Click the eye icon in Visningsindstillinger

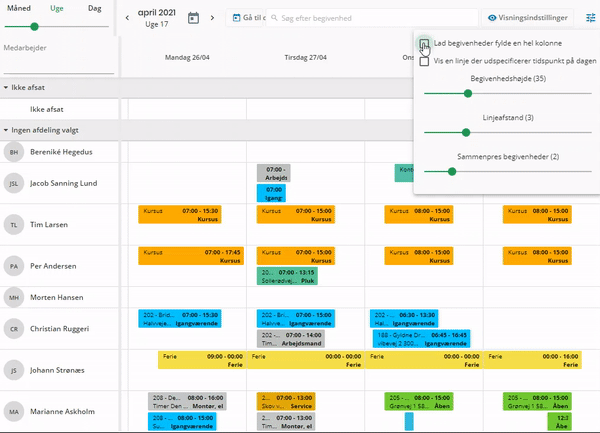tap(493, 18)
